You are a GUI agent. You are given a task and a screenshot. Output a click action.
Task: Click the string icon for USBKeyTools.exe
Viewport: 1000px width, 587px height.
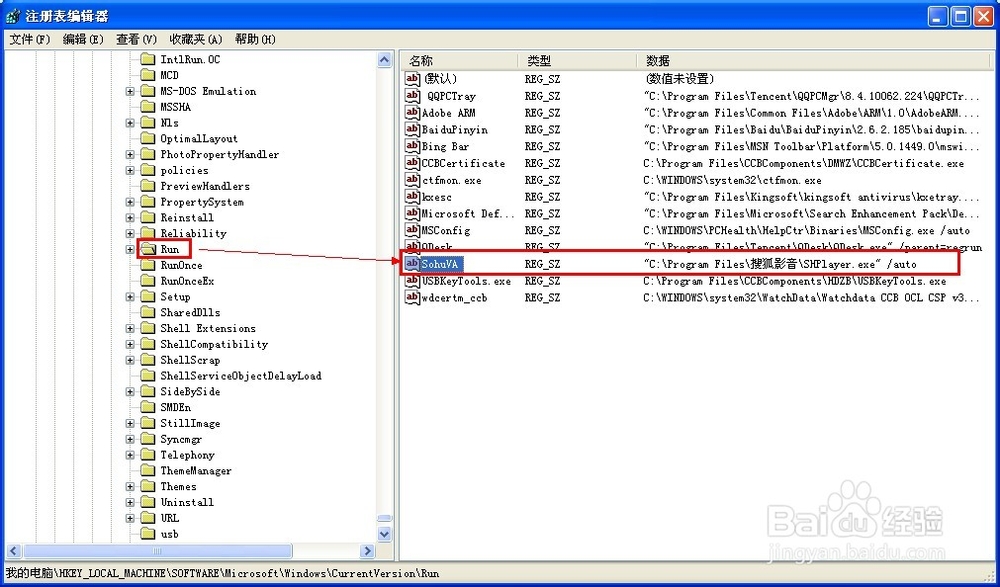(412, 281)
